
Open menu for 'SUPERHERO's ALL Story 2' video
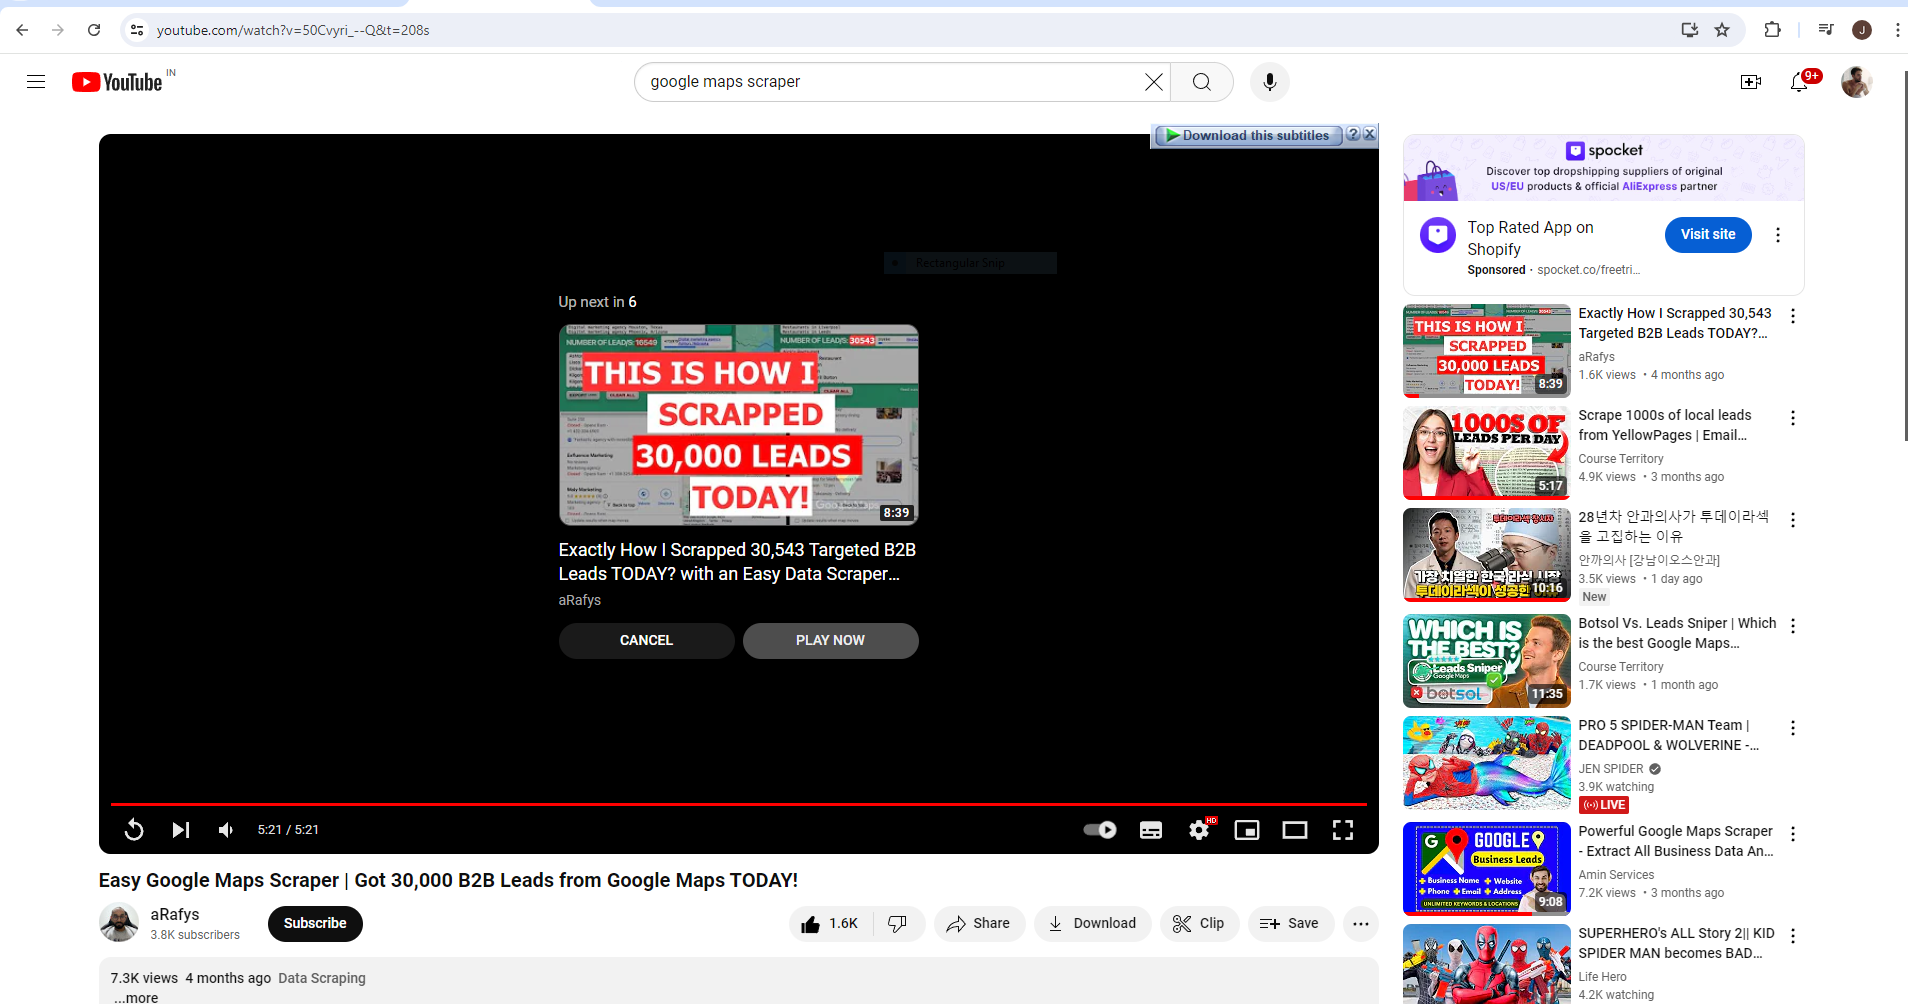[x=1793, y=936]
